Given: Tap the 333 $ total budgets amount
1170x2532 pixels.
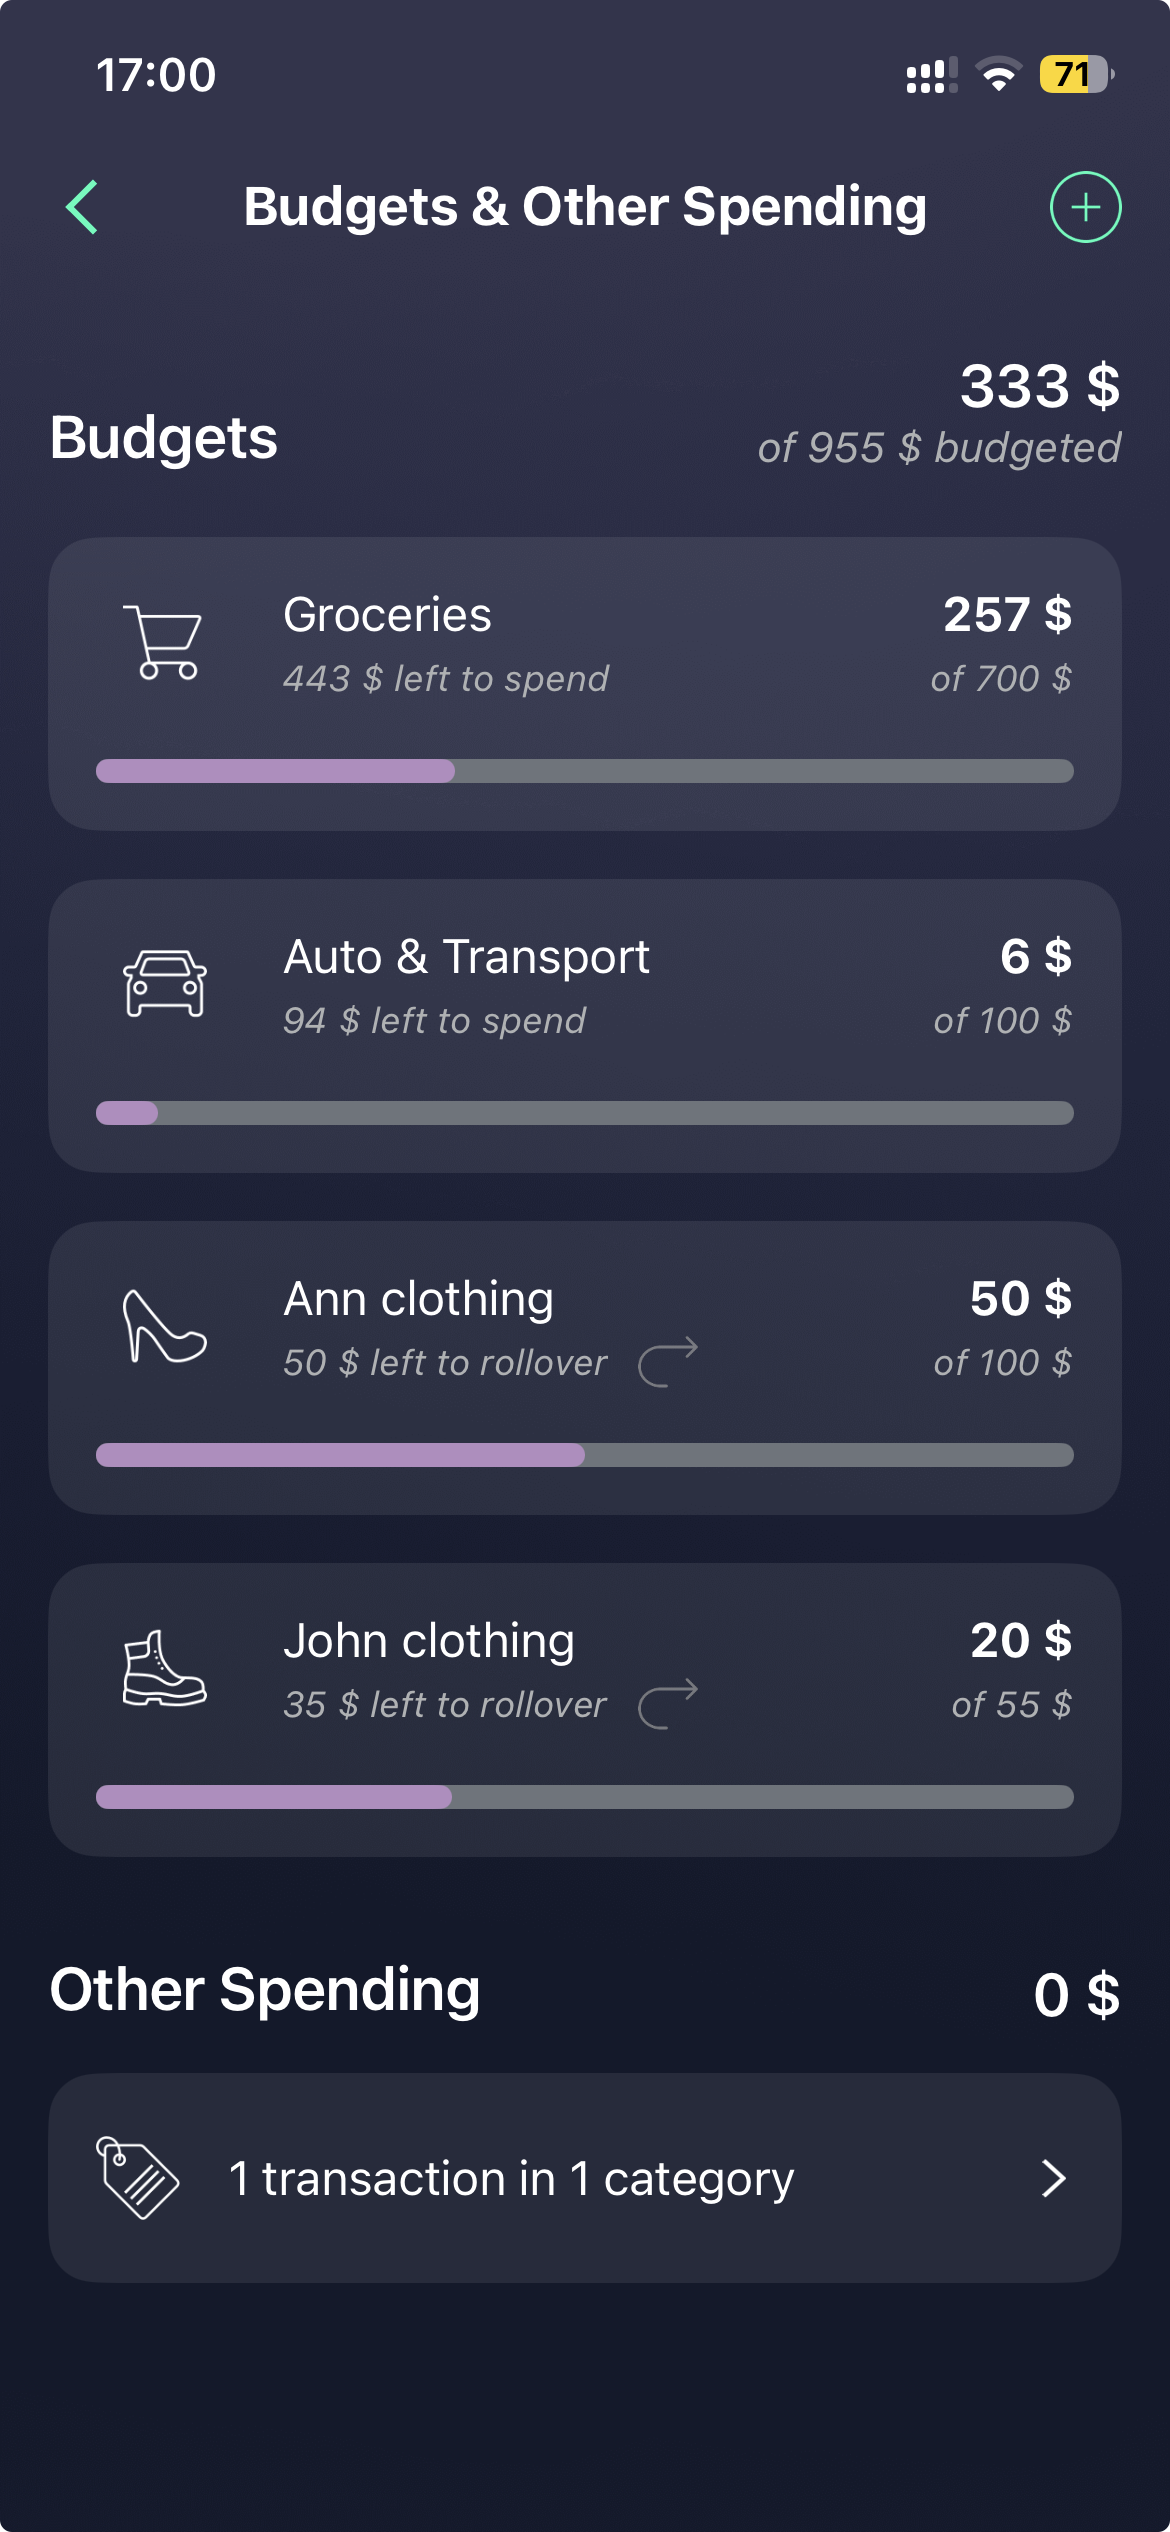Looking at the screenshot, I should 1039,387.
